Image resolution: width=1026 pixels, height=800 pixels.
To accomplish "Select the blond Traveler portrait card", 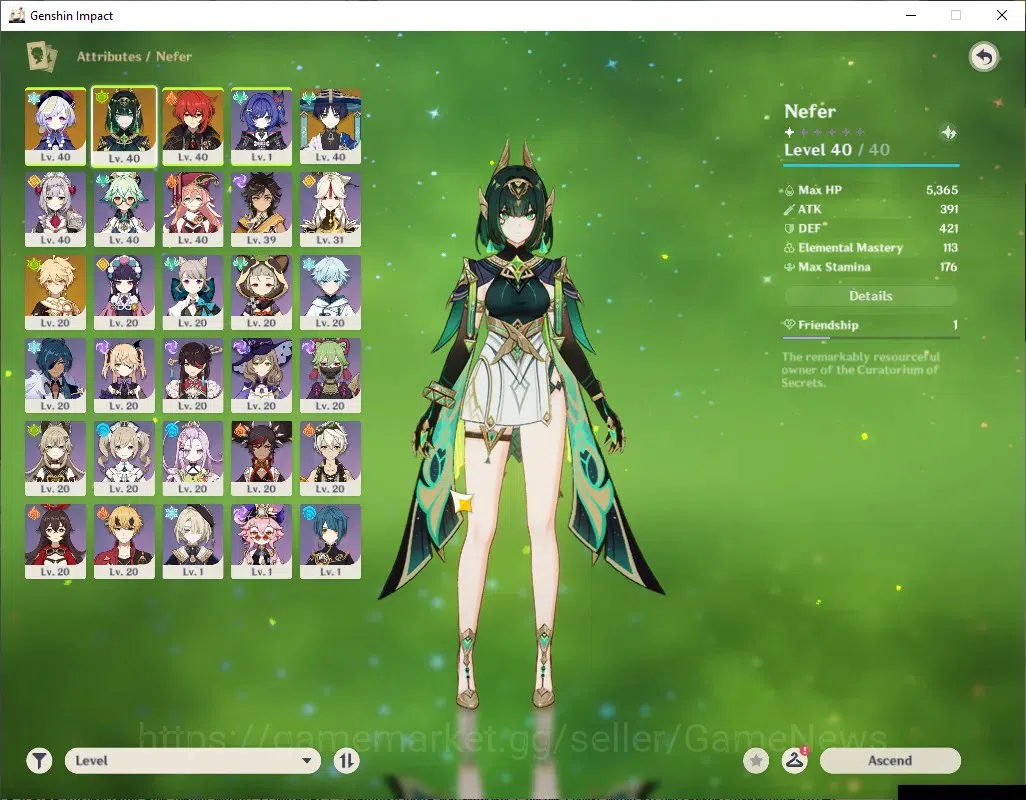I will (56, 292).
